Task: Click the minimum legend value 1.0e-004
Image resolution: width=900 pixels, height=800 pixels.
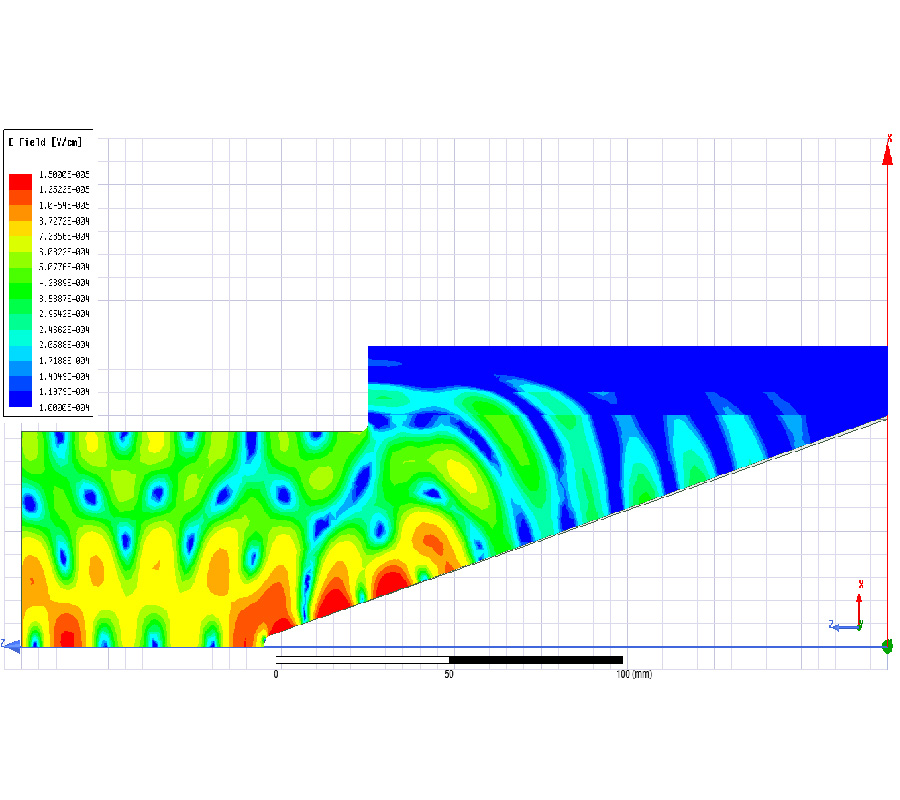Action: point(64,407)
